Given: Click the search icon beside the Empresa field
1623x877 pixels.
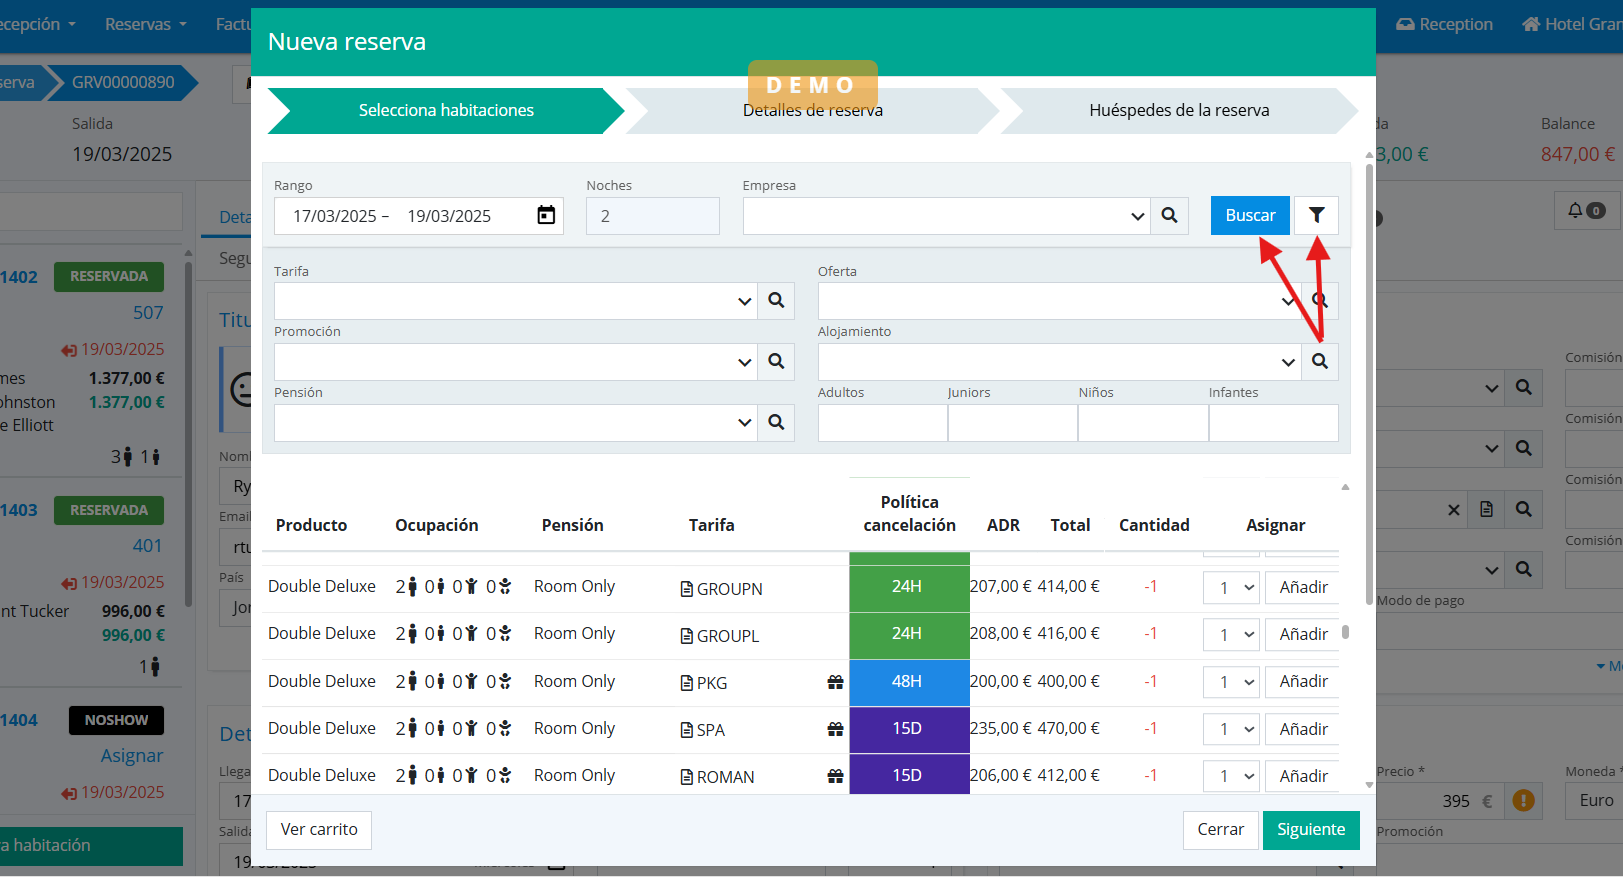Looking at the screenshot, I should click(1169, 215).
